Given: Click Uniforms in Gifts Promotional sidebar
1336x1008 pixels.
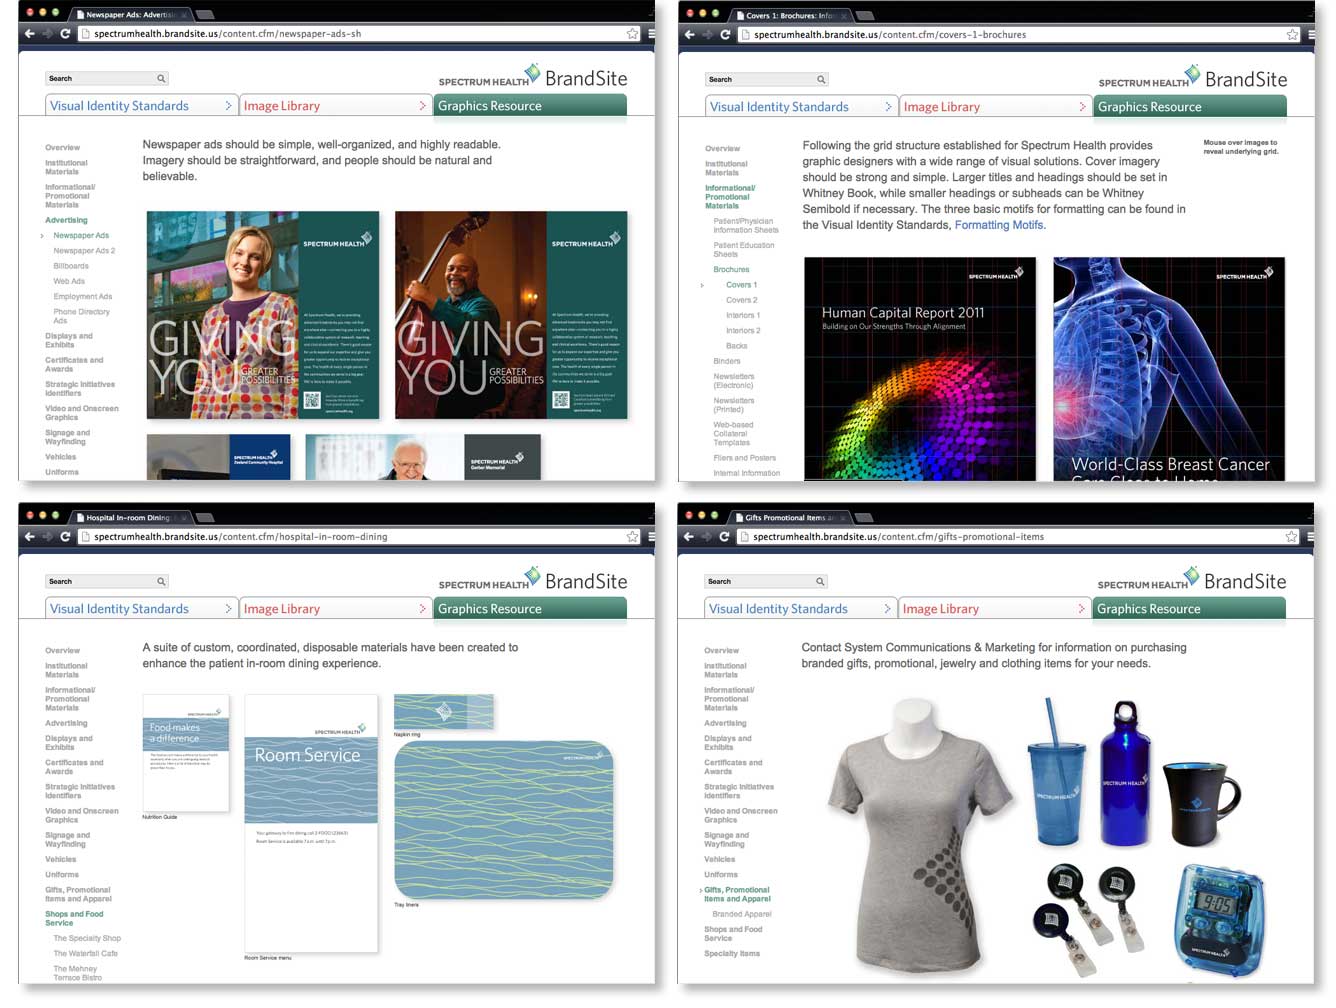Looking at the screenshot, I should point(721,874).
